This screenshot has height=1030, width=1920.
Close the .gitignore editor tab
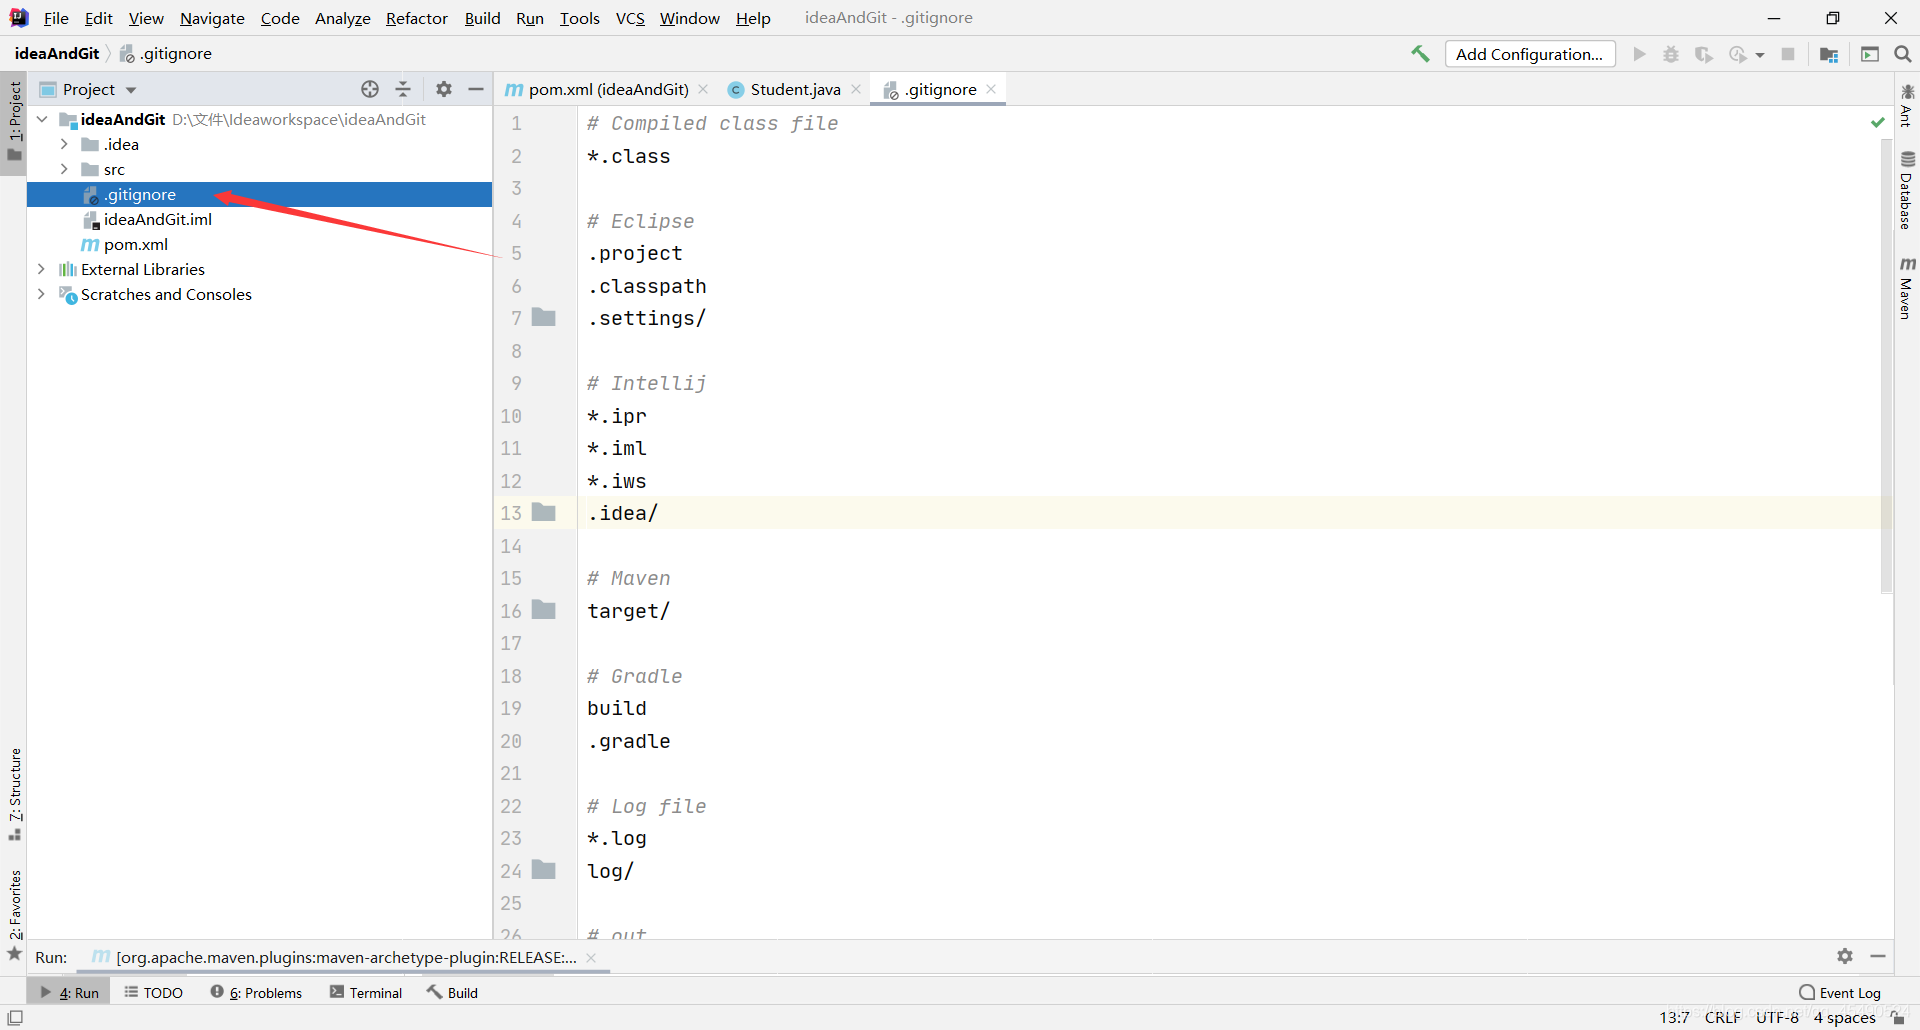pyautogui.click(x=991, y=89)
